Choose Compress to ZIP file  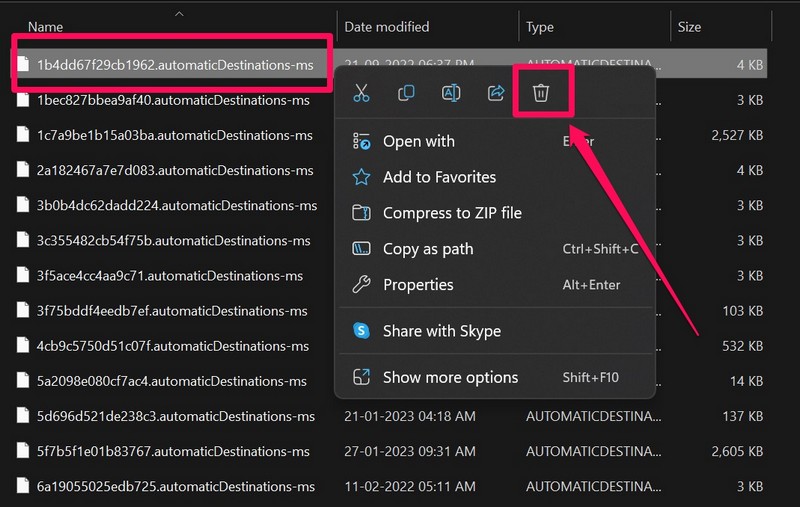pyautogui.click(x=452, y=213)
